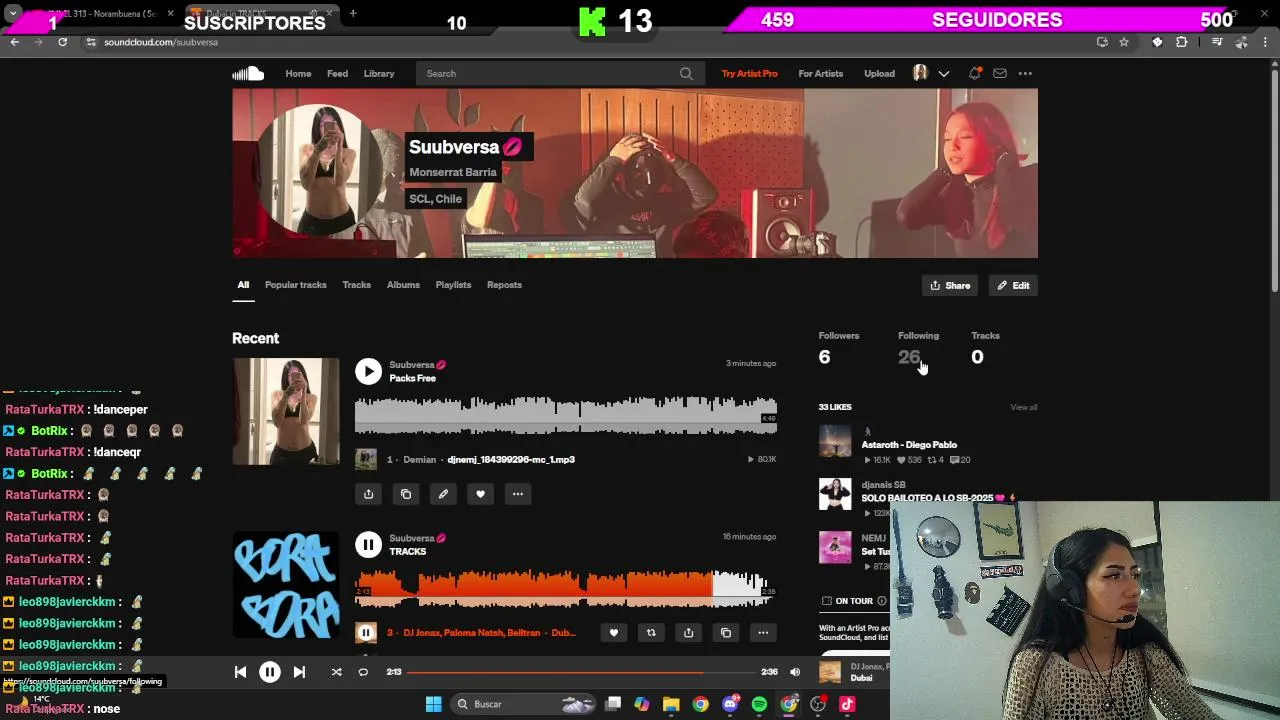Viewport: 1280px width, 720px height.
Task: Open the BORA BORA TRACKS artwork
Action: [x=286, y=584]
